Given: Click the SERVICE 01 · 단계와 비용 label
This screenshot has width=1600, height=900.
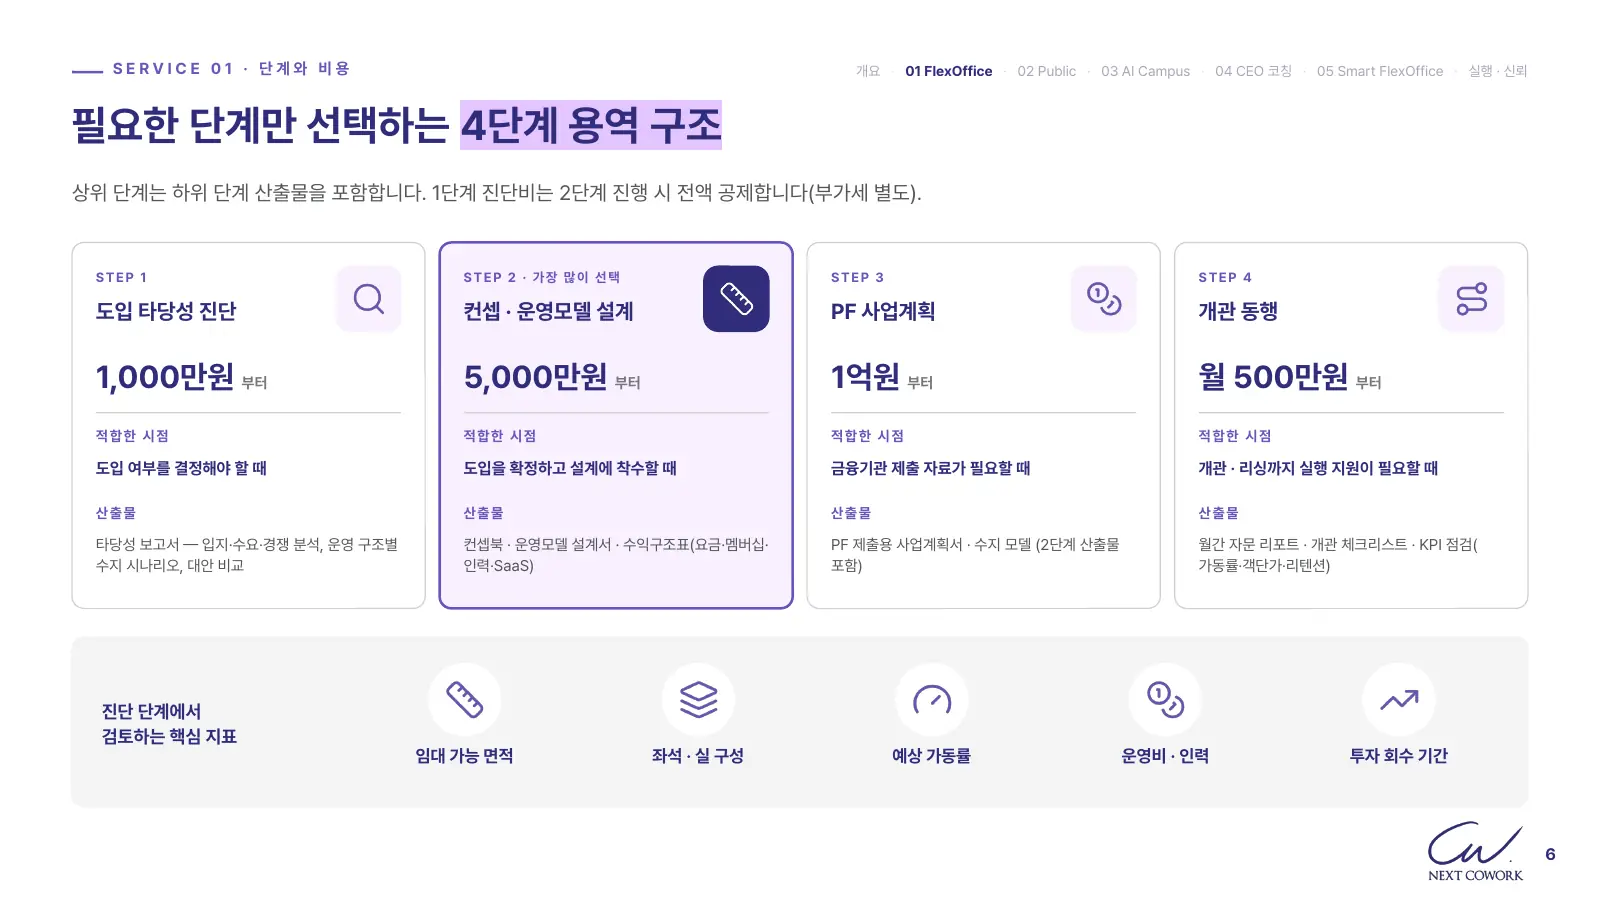Looking at the screenshot, I should pyautogui.click(x=231, y=69).
